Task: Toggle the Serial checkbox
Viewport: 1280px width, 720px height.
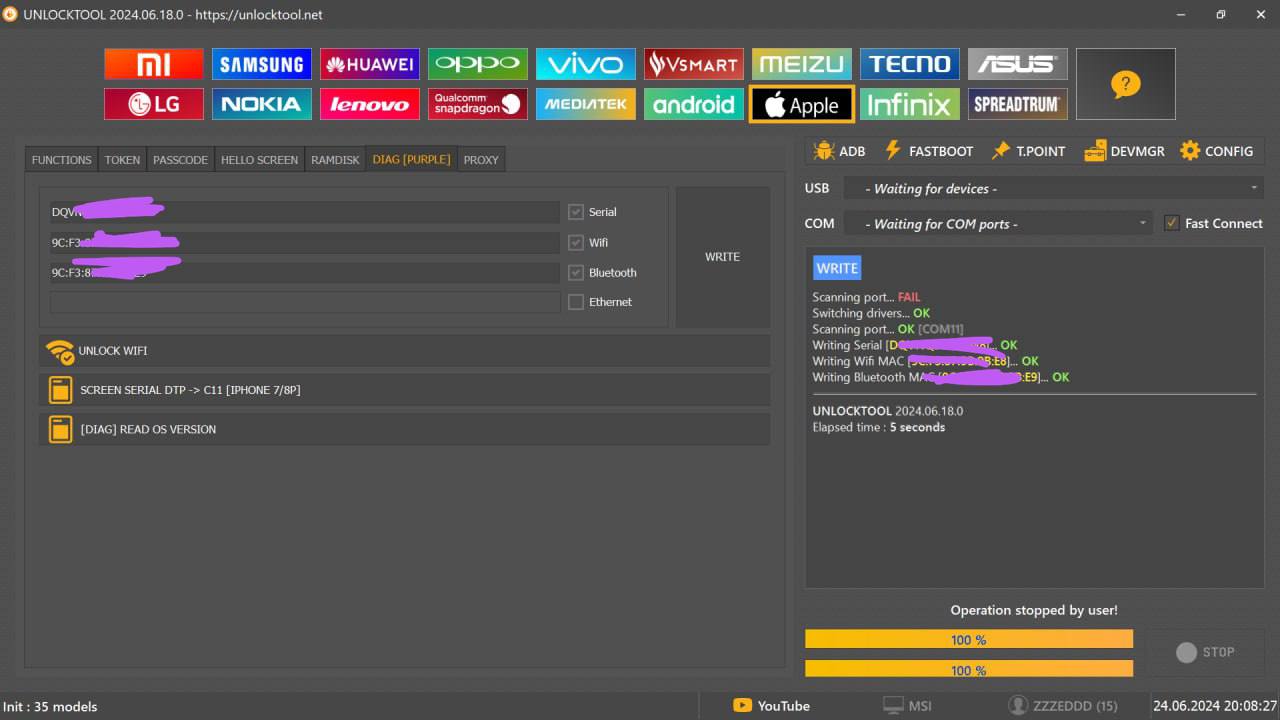Action: point(576,212)
